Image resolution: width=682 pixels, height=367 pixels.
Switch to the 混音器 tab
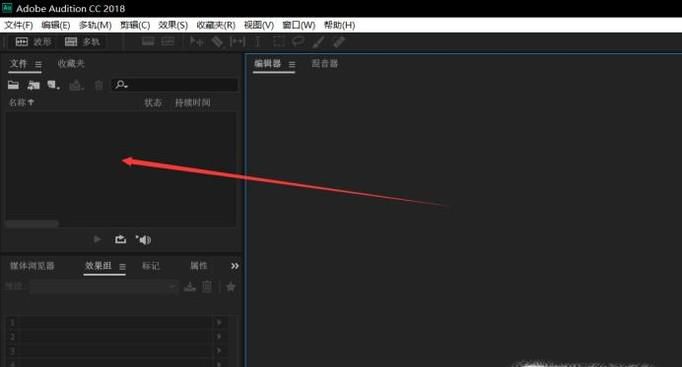coord(324,64)
